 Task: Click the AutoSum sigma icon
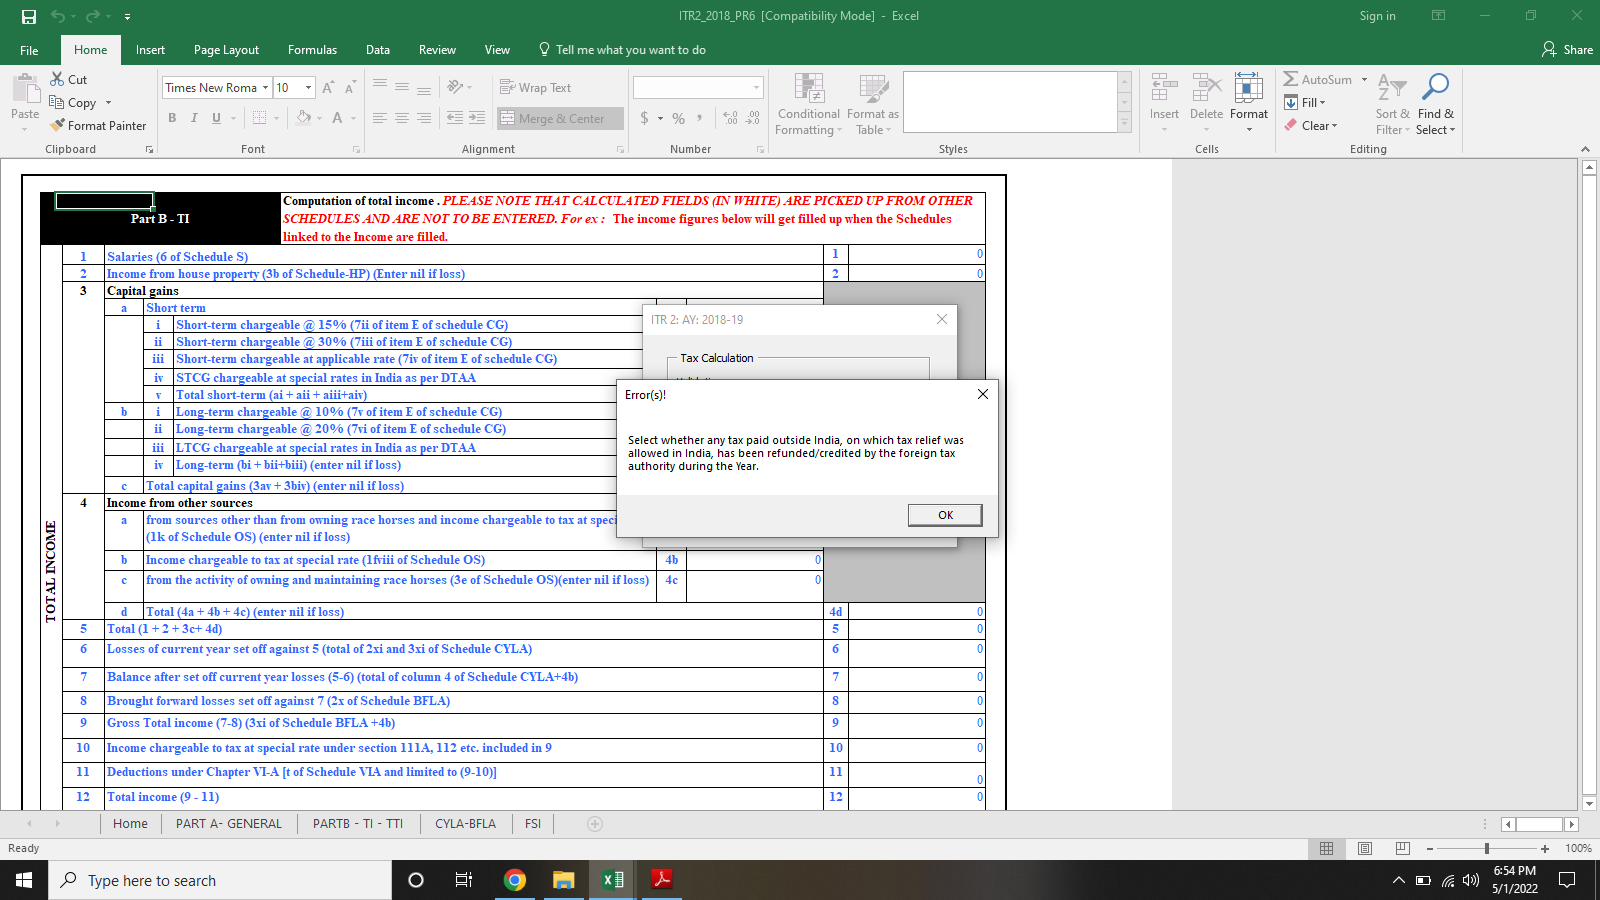click(x=1291, y=79)
